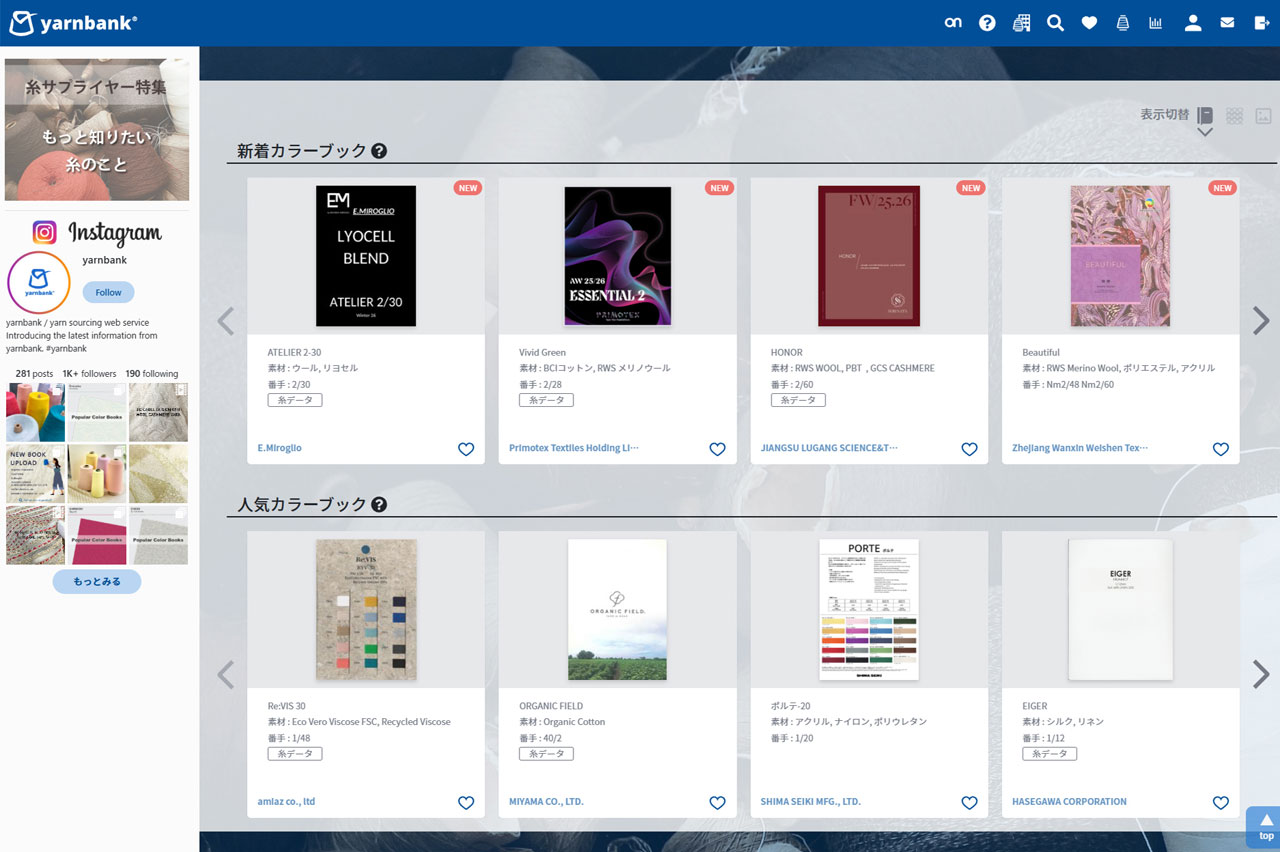Click the '190 following' Instagram stat
This screenshot has width=1280, height=852.
[152, 373]
